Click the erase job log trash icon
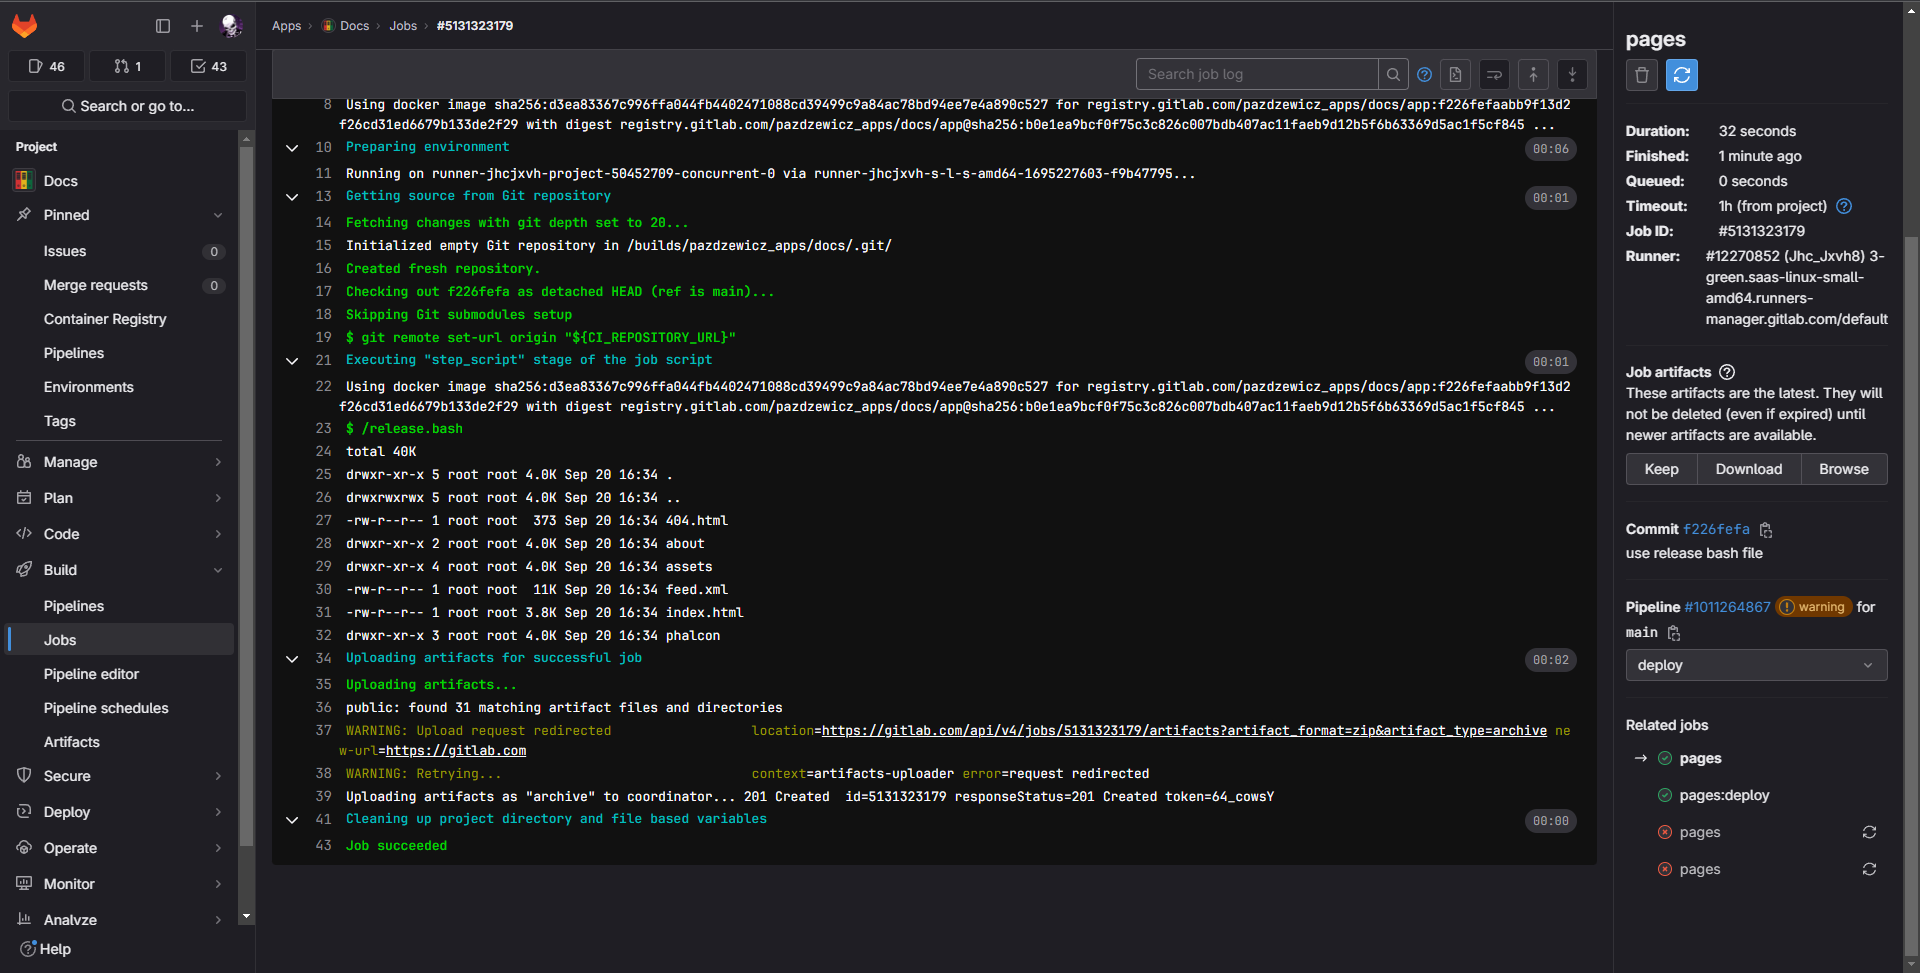Image resolution: width=1920 pixels, height=973 pixels. (x=1641, y=75)
